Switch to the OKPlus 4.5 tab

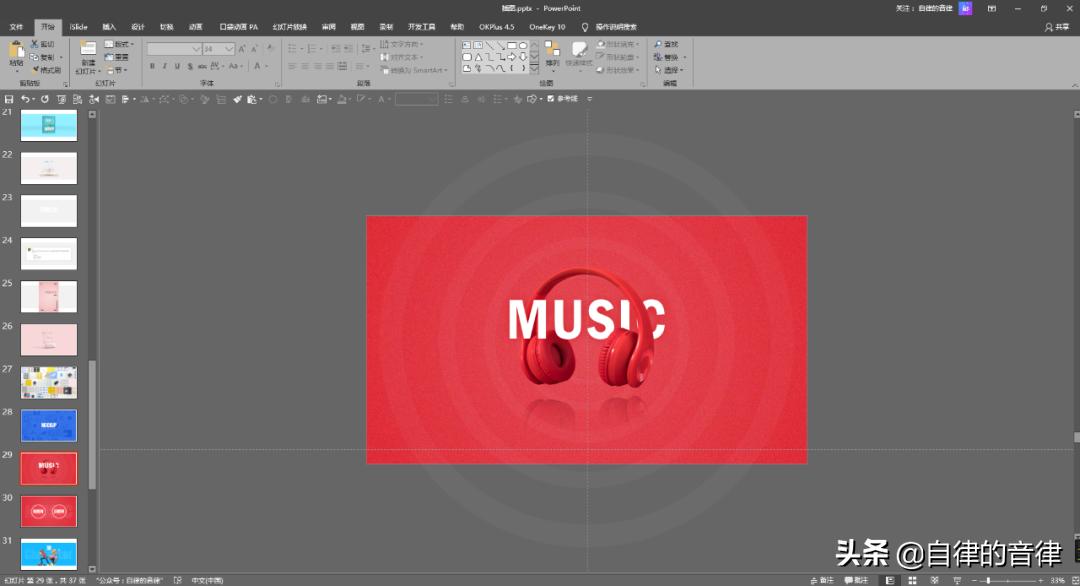496,27
